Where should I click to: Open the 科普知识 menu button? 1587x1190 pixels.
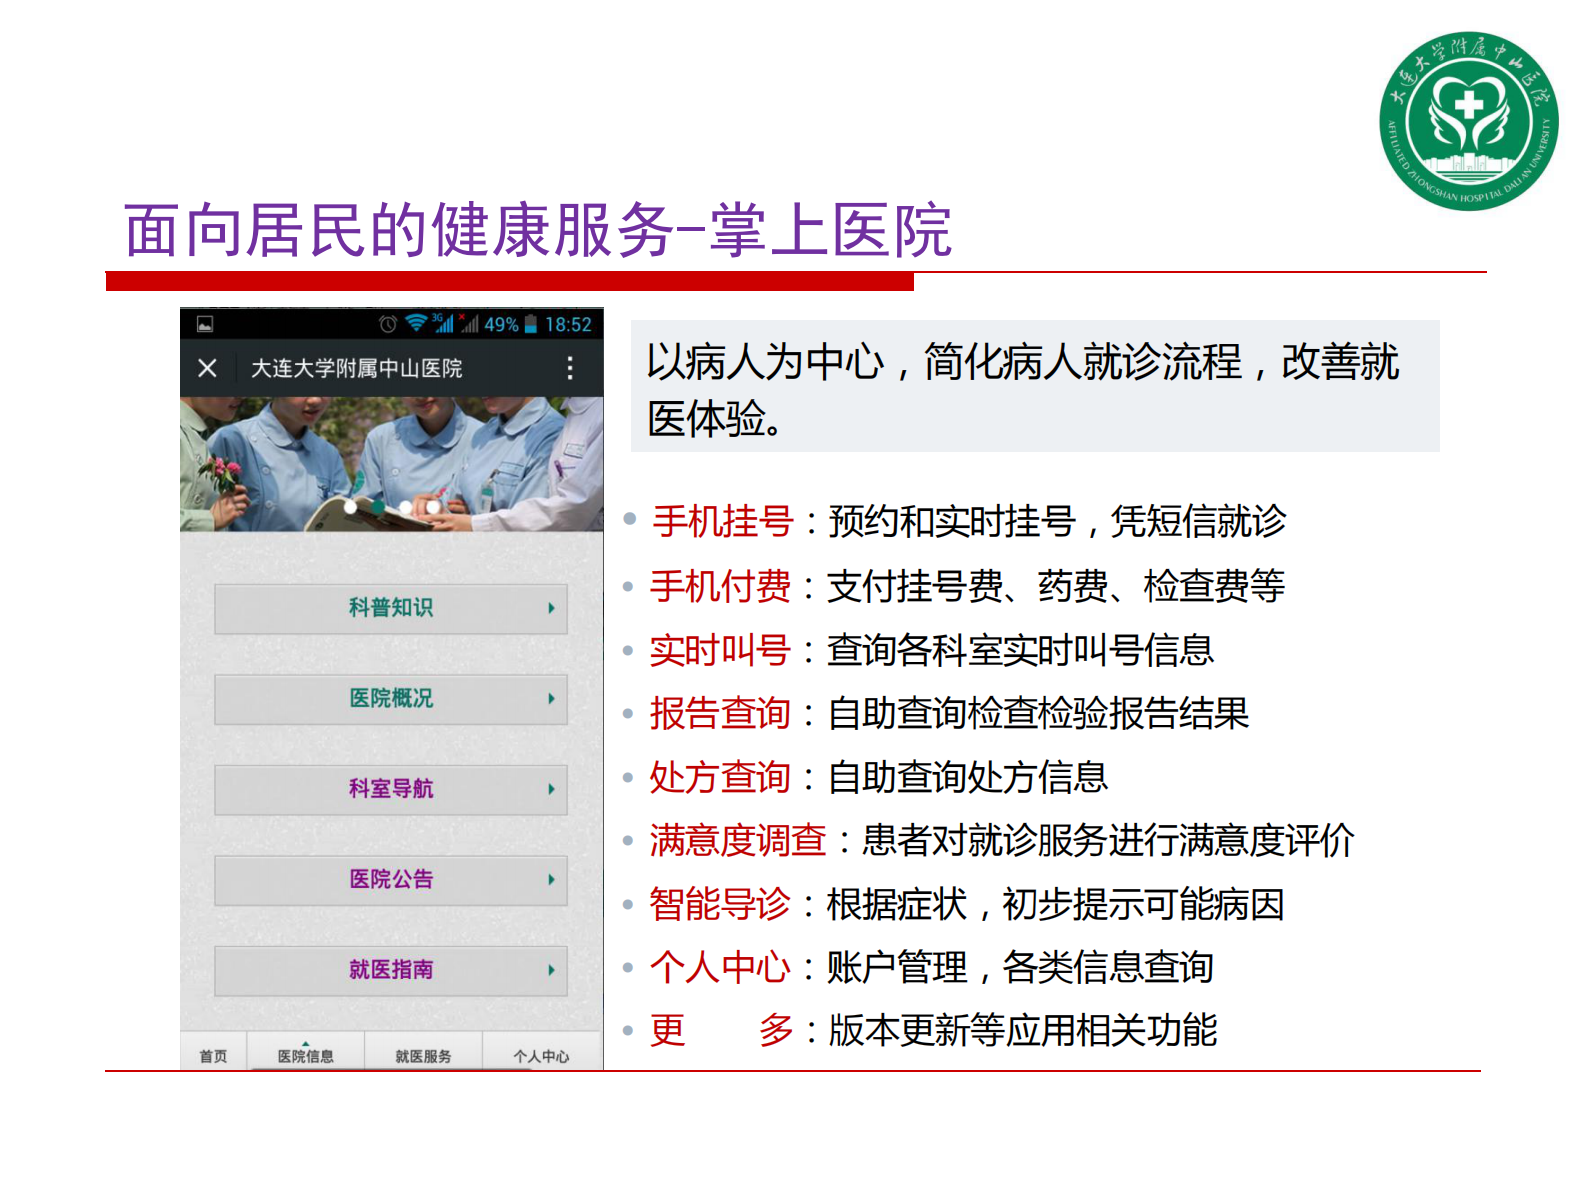(391, 608)
